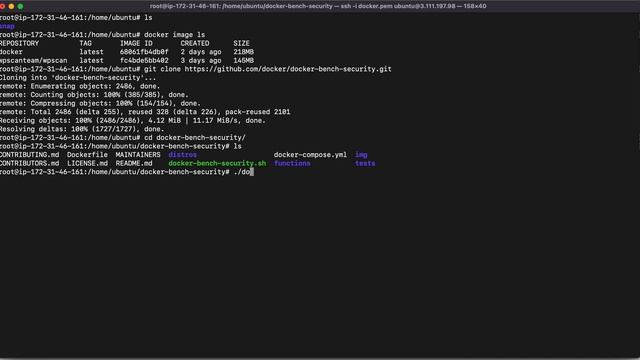Click "Cloning into 'docker-bench-security'" line
The width and height of the screenshot is (640, 360).
78,78
